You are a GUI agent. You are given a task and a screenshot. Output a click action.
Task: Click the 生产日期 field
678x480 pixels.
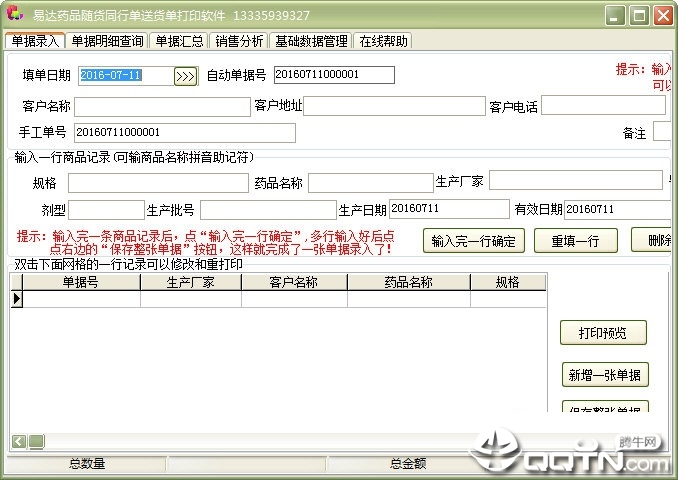click(449, 209)
